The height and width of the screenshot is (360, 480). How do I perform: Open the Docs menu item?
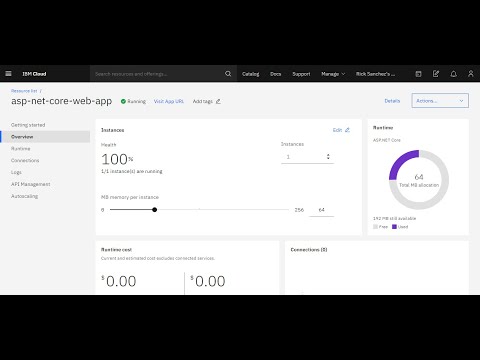coord(276,74)
